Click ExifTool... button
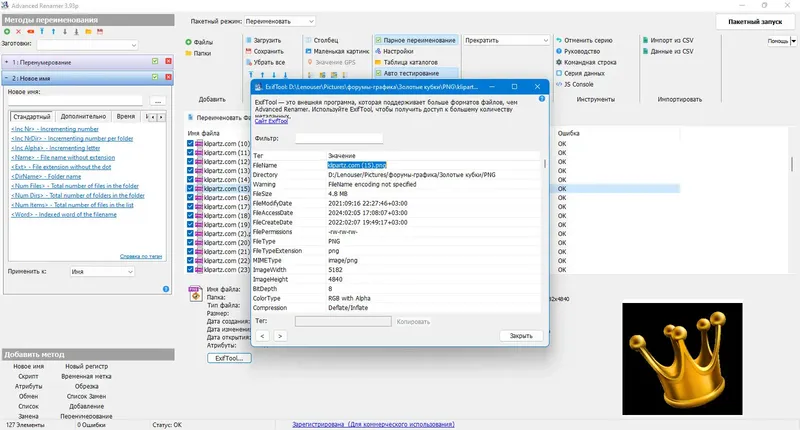Image resolution: width=800 pixels, height=430 pixels. 229,358
